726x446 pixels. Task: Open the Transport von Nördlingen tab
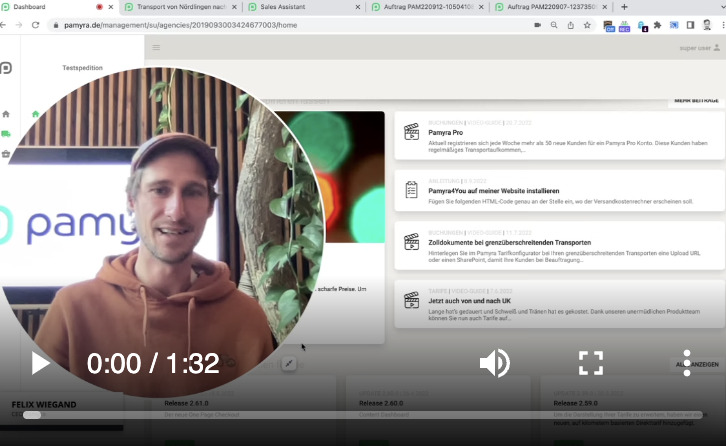pos(181,7)
